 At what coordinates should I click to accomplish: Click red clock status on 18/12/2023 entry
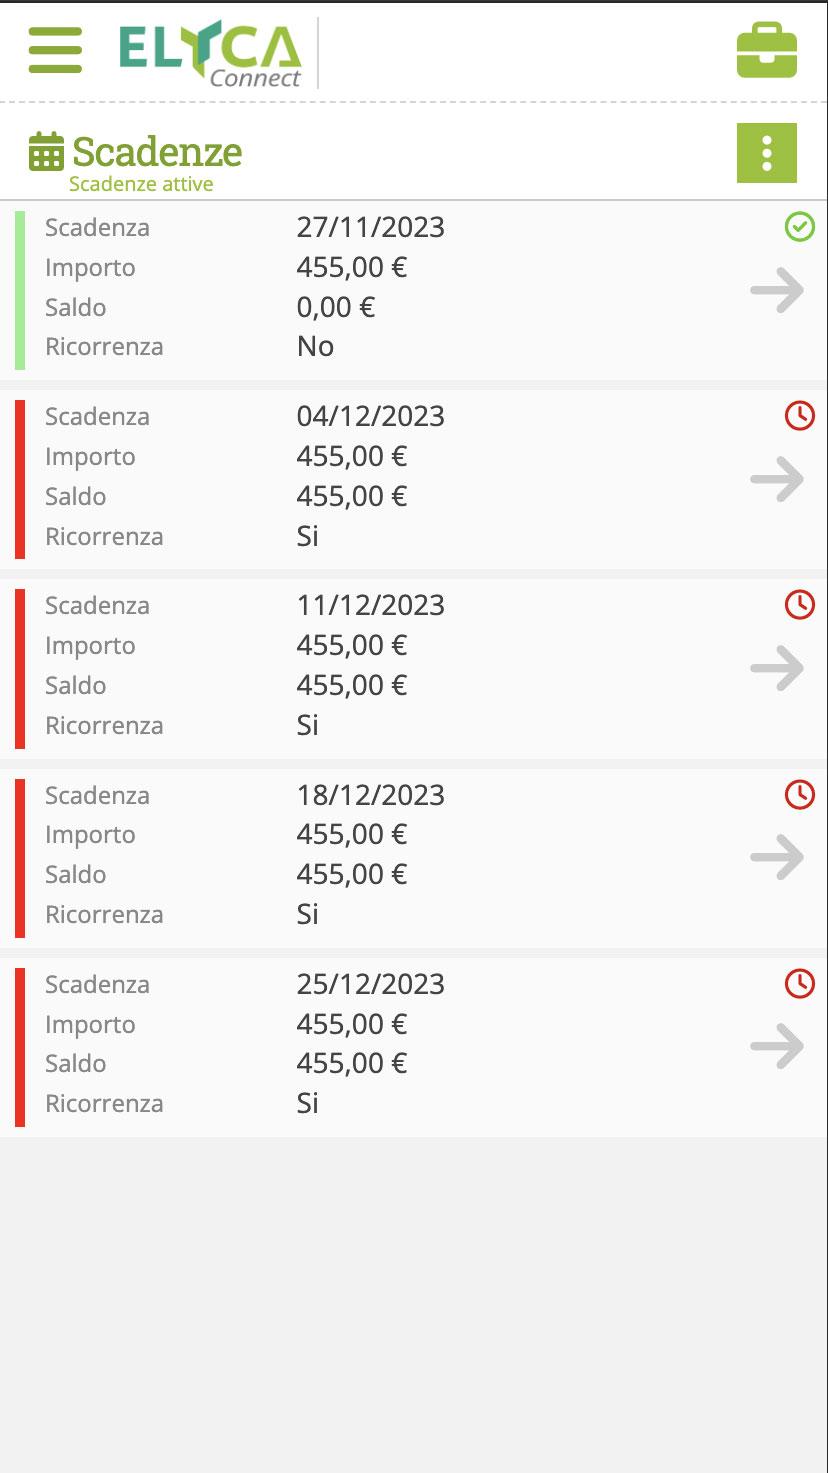pos(799,795)
